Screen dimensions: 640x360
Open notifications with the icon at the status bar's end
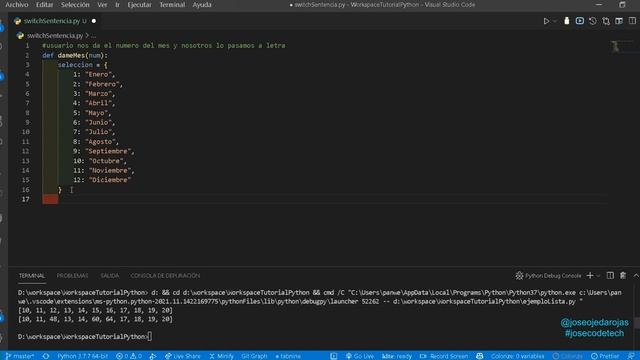click(632, 356)
